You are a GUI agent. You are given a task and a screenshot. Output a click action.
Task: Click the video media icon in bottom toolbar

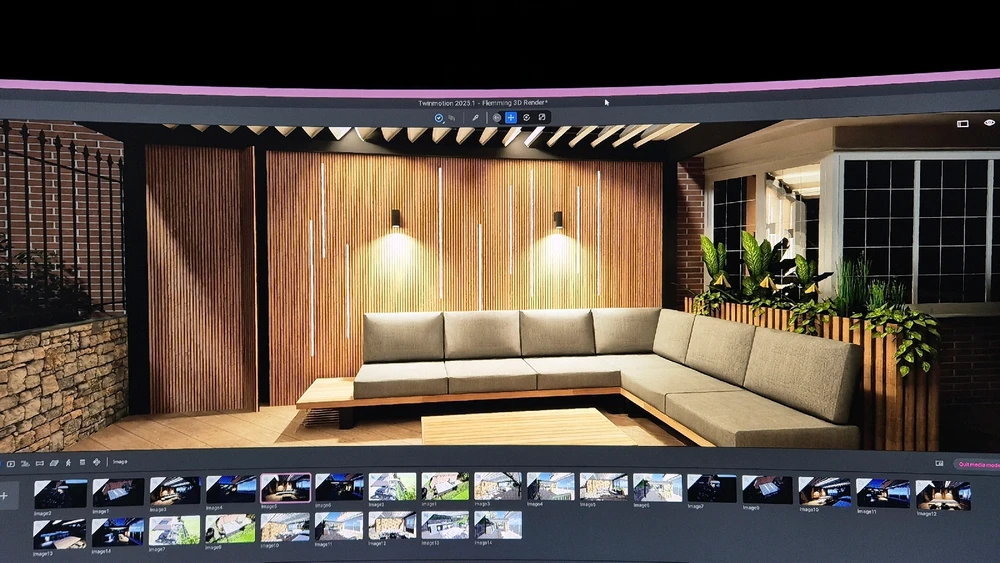pyautogui.click(x=11, y=463)
